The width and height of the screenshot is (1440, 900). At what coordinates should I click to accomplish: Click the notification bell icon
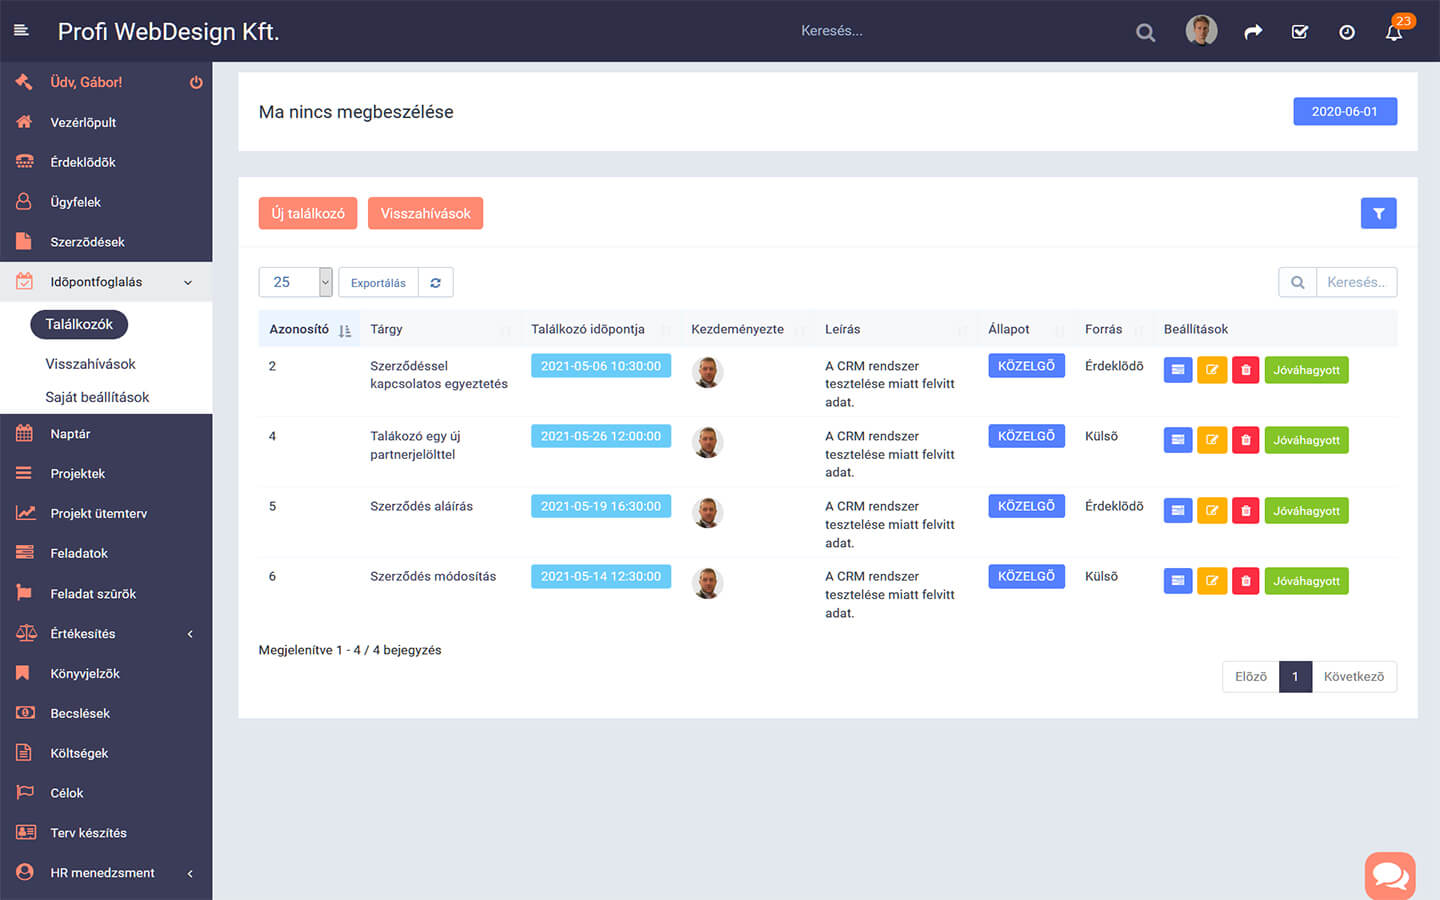pyautogui.click(x=1394, y=32)
